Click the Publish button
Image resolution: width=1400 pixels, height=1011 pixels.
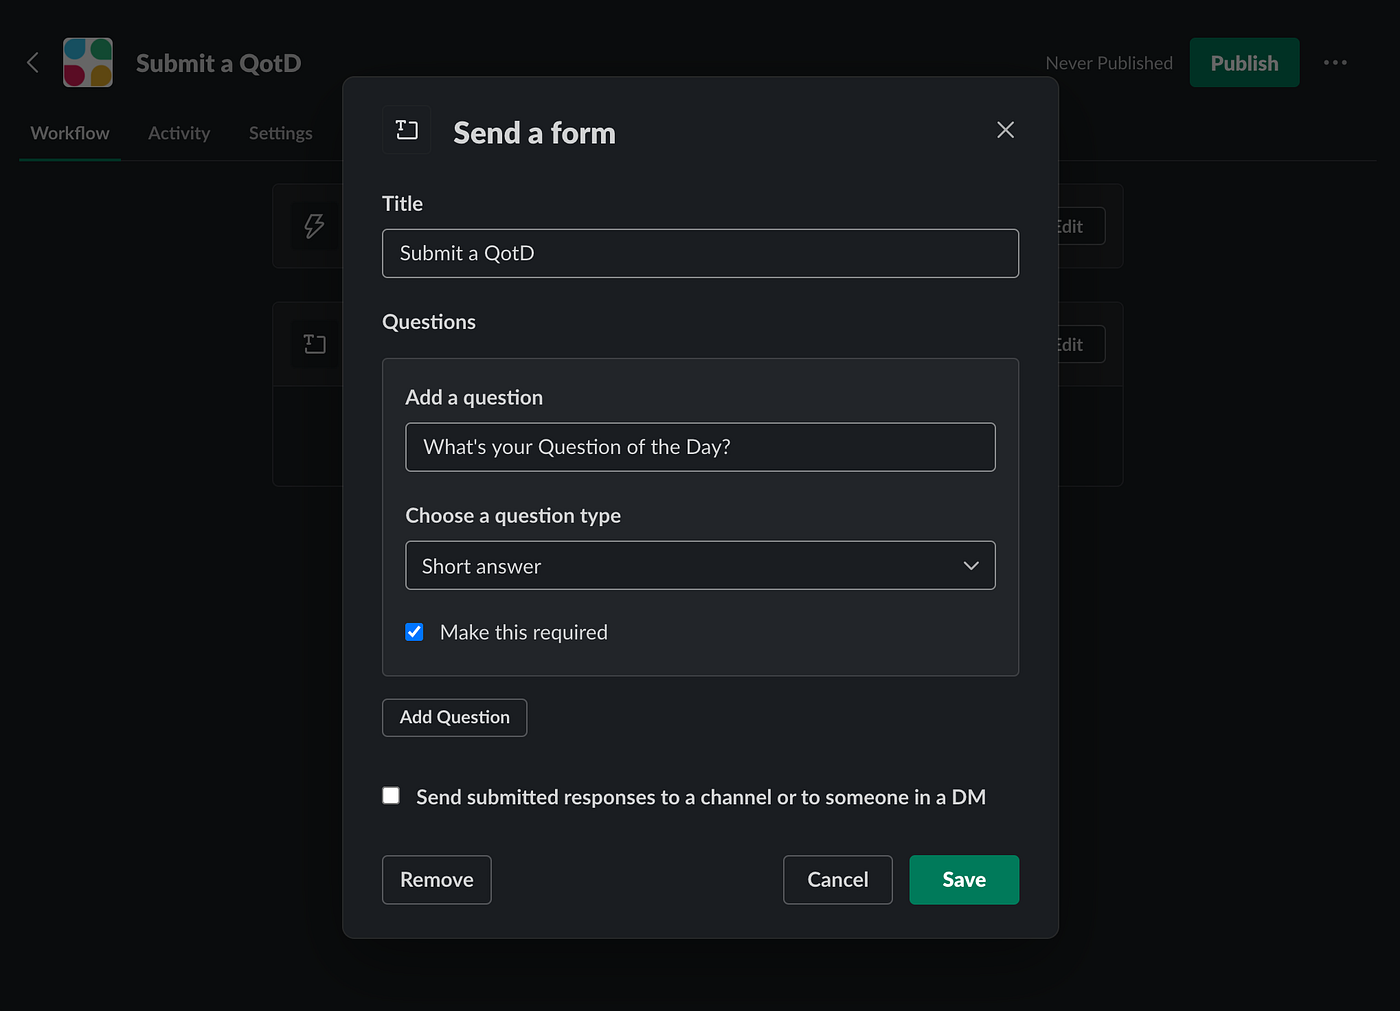[1244, 63]
